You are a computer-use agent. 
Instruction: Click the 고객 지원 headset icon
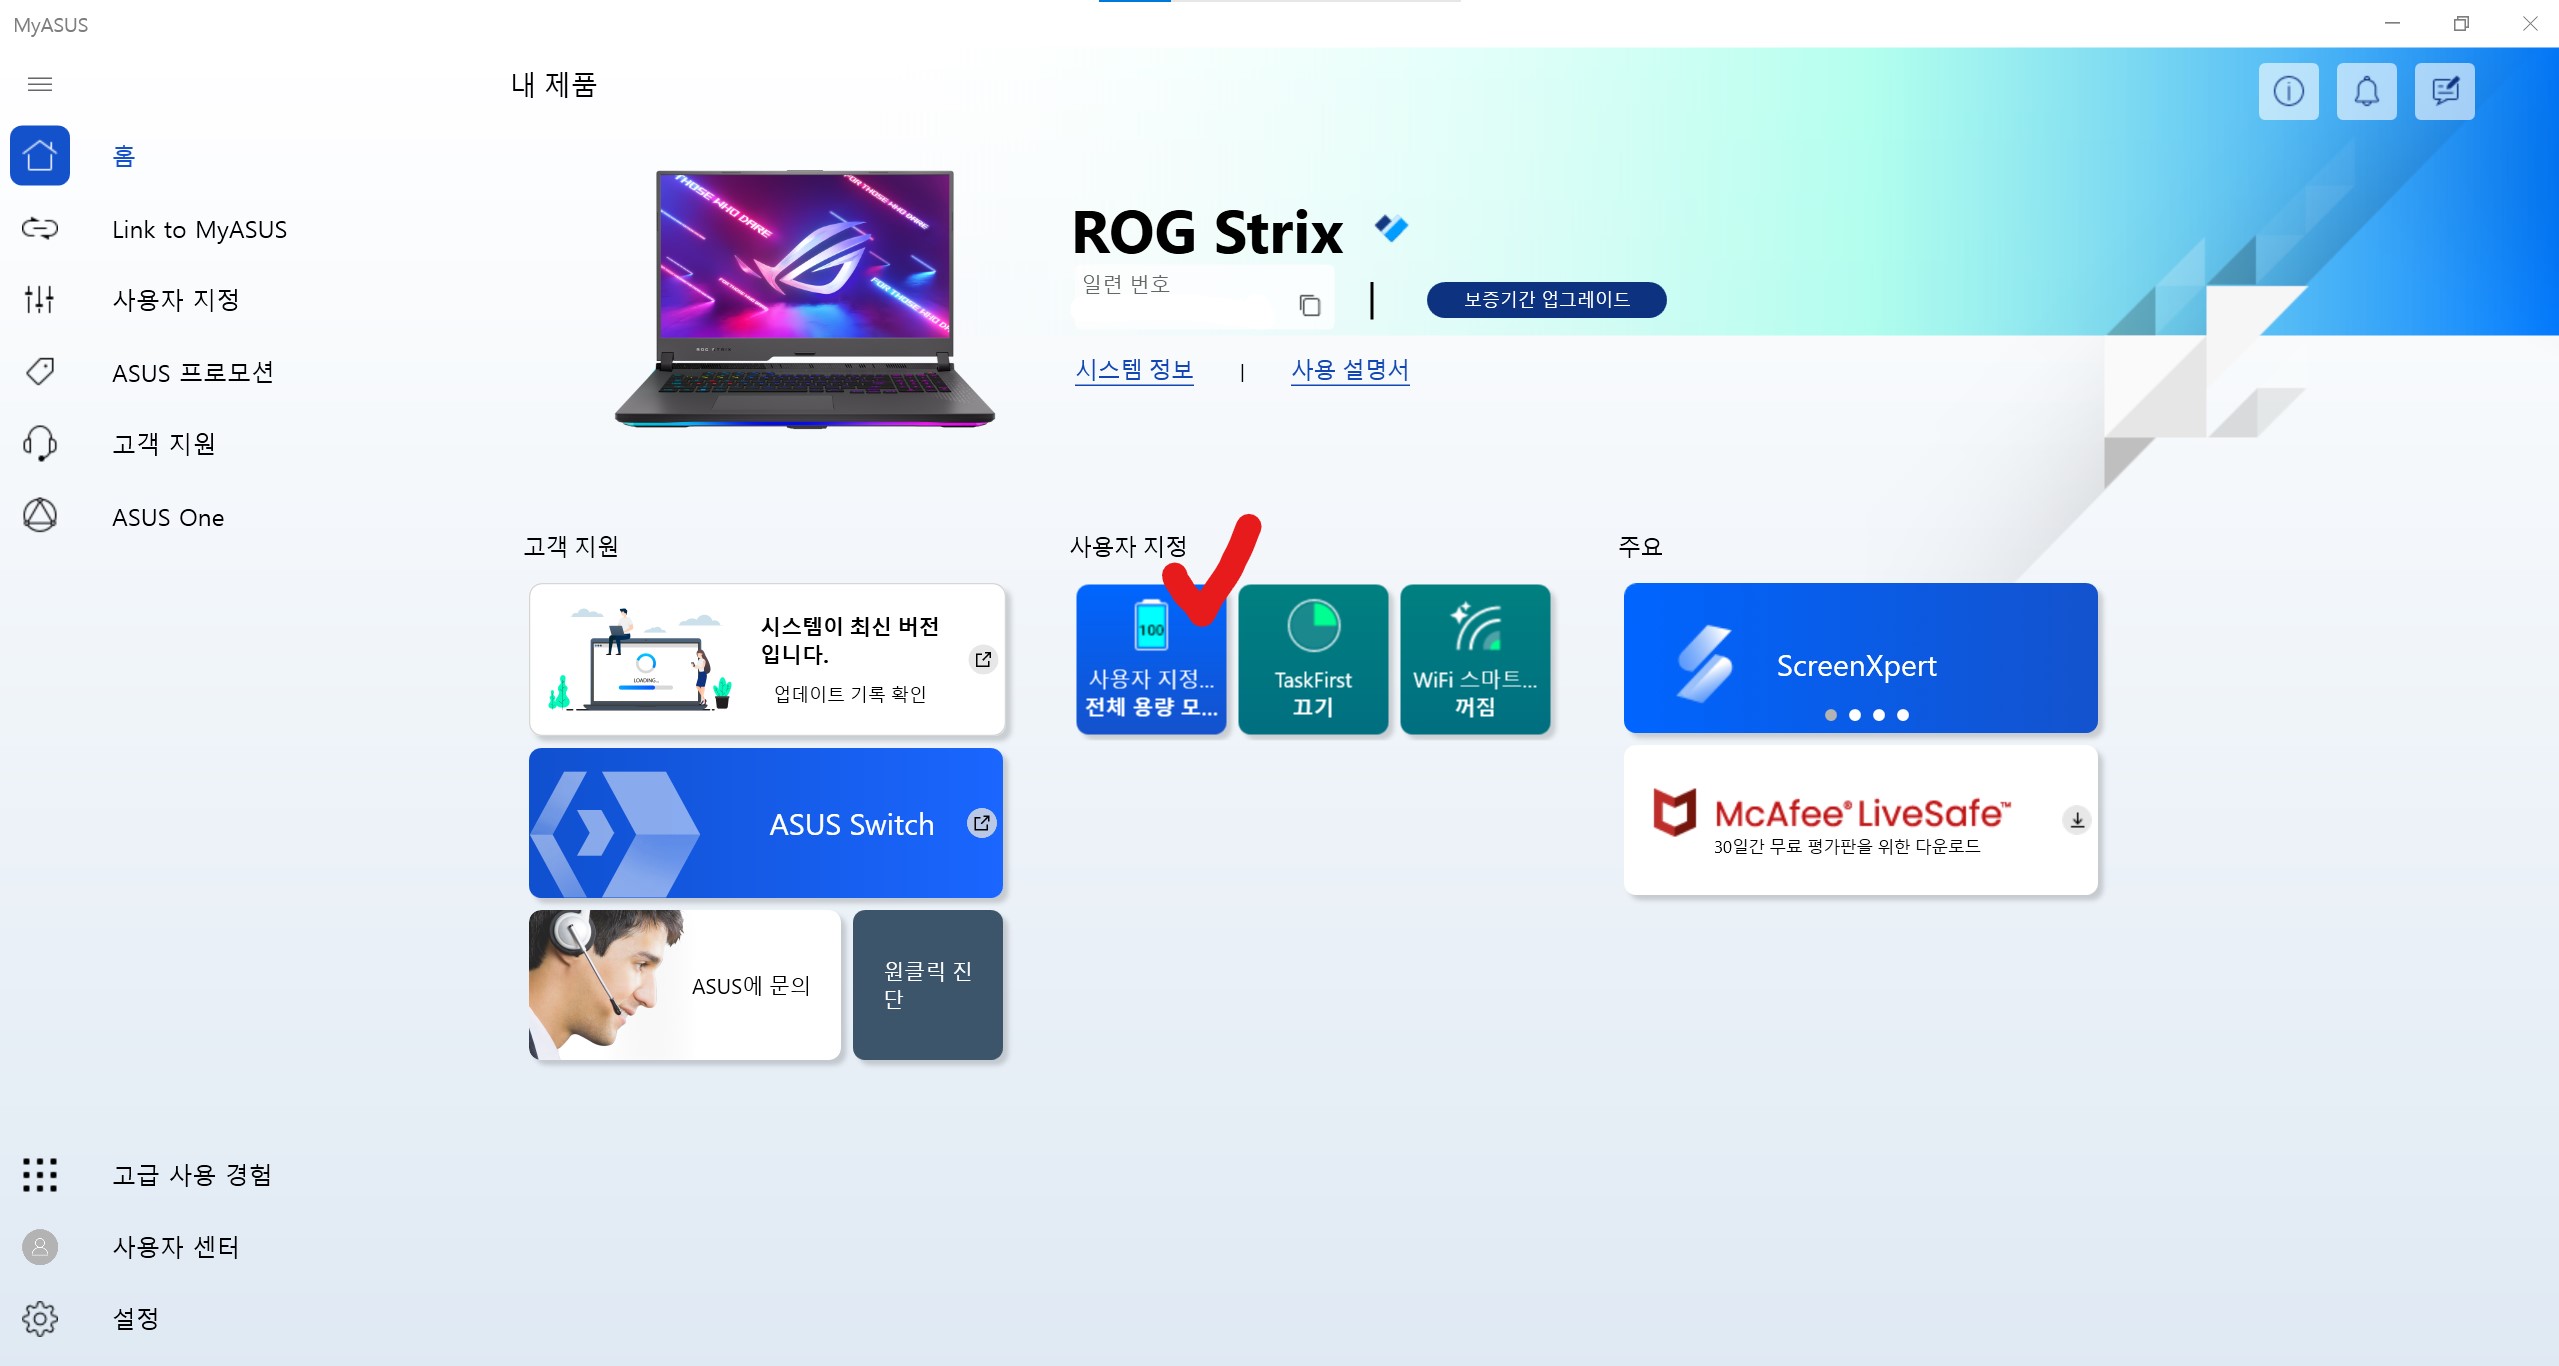(x=40, y=443)
